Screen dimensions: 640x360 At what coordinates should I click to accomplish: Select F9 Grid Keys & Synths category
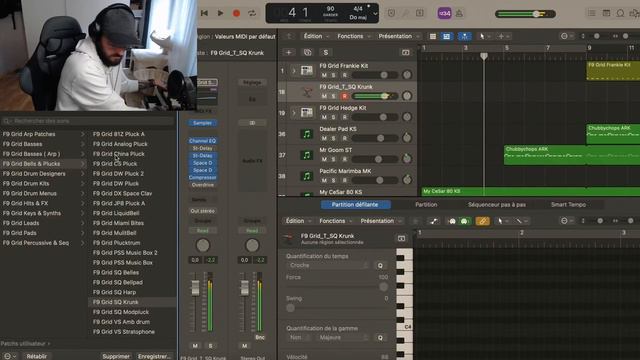point(43,213)
